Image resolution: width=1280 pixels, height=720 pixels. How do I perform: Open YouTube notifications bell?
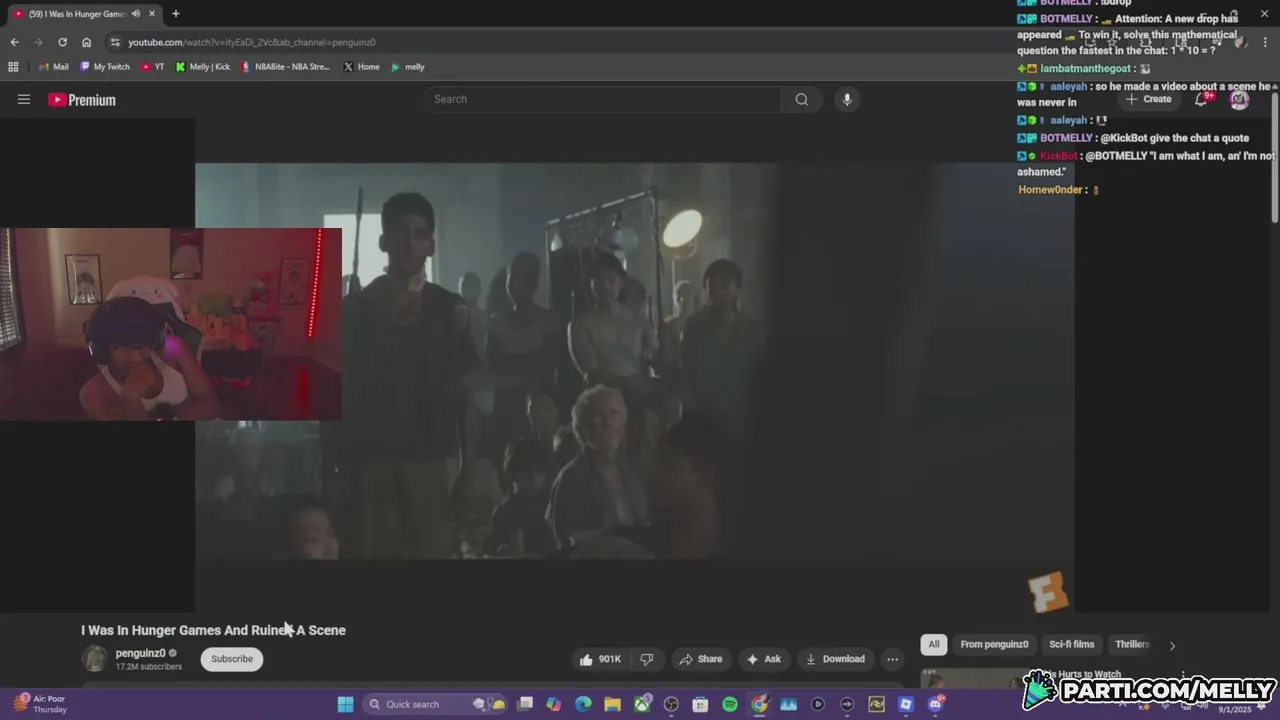coord(1201,99)
